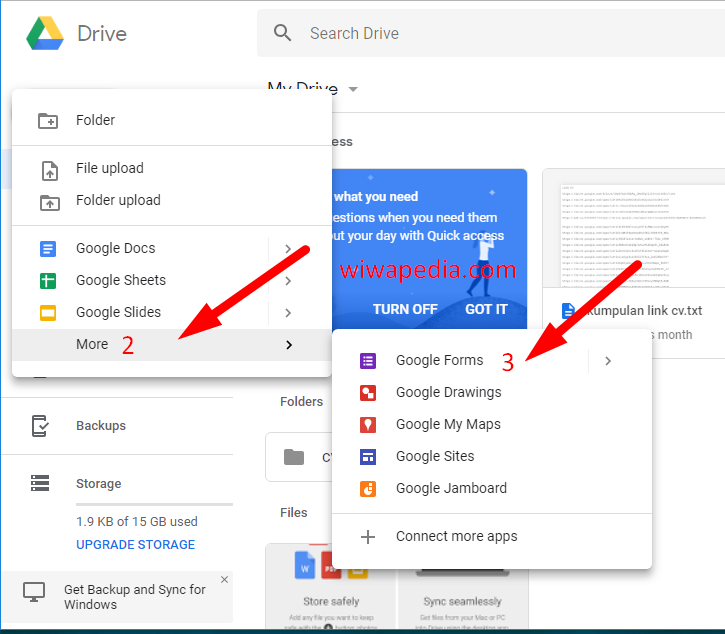Click the gray folder icon under Folders
Screen dimensions: 725x634
tap(294, 457)
